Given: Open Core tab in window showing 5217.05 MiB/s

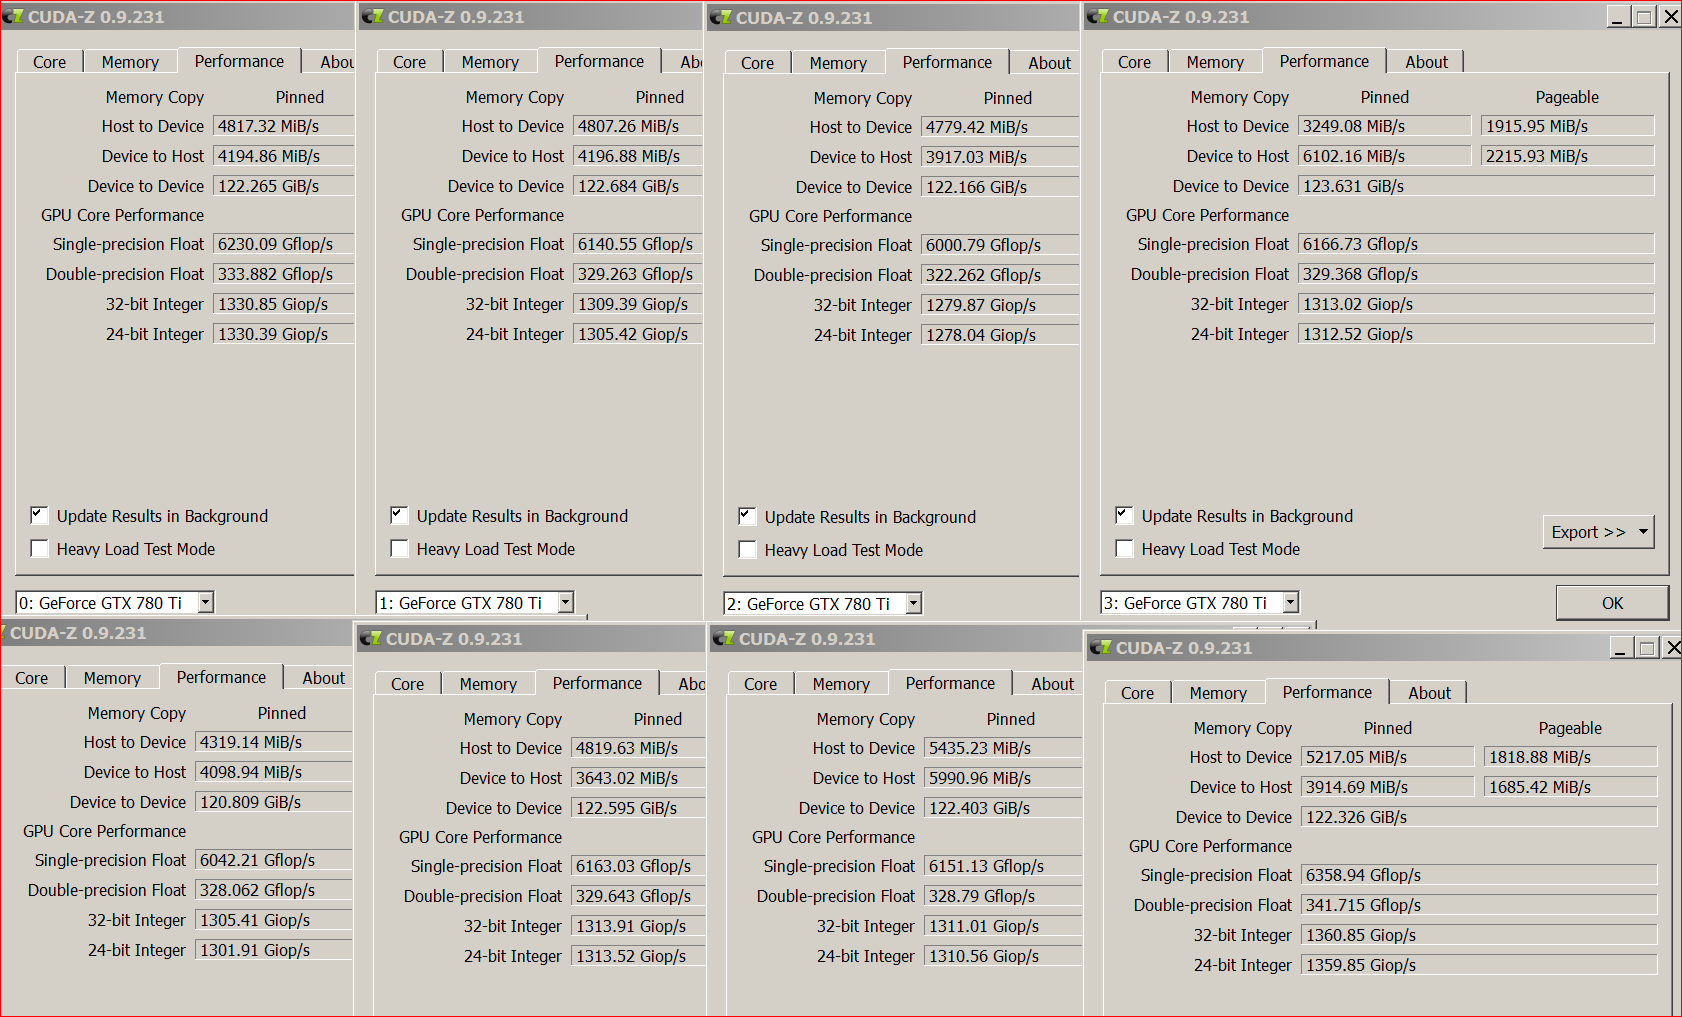Looking at the screenshot, I should [1137, 693].
